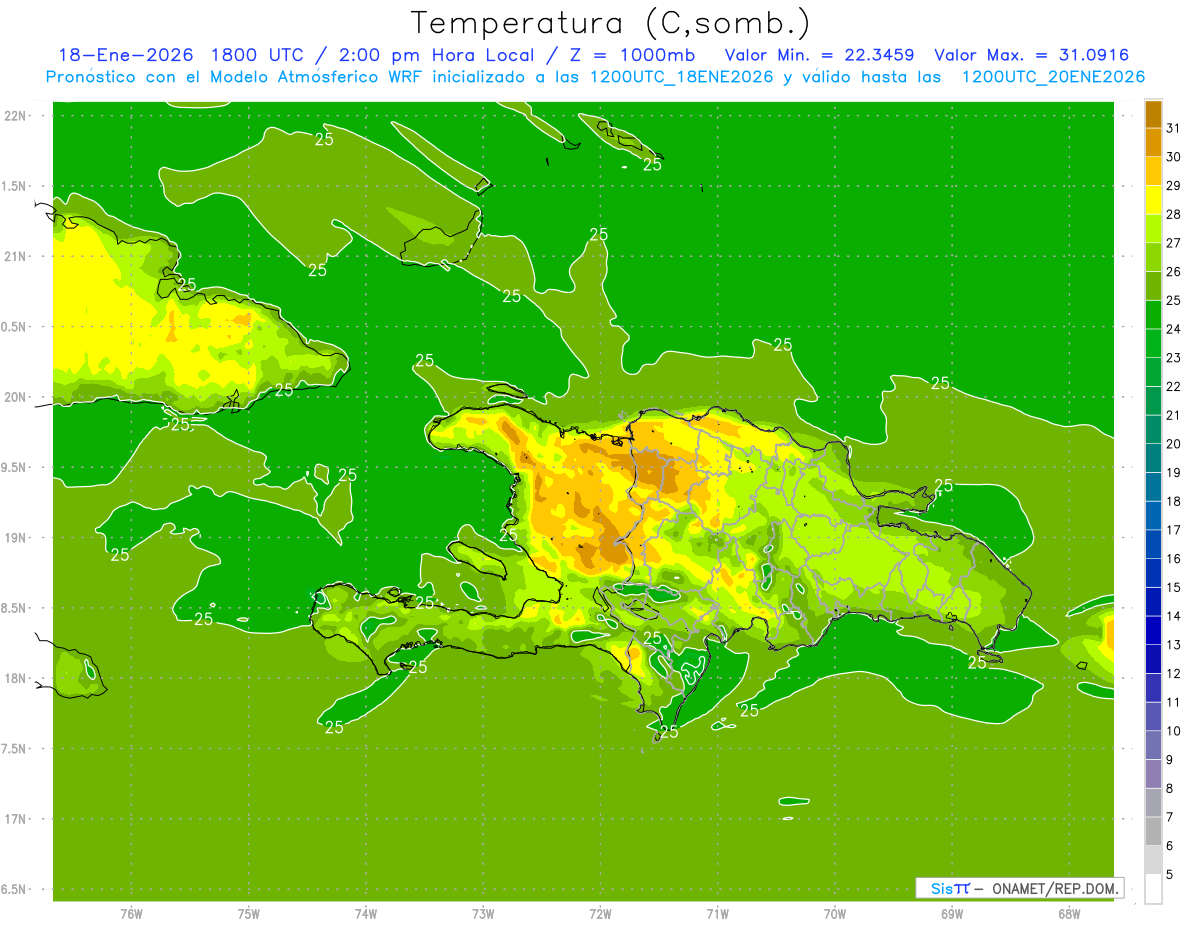Screen dimensions: 1200x927
Task: Click the '17N' latitude axis label
Action: pyautogui.click(x=15, y=819)
